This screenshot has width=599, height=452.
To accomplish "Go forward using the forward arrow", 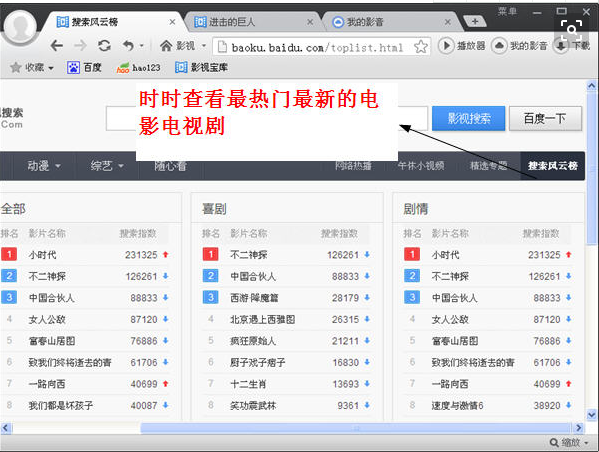I will (80, 46).
